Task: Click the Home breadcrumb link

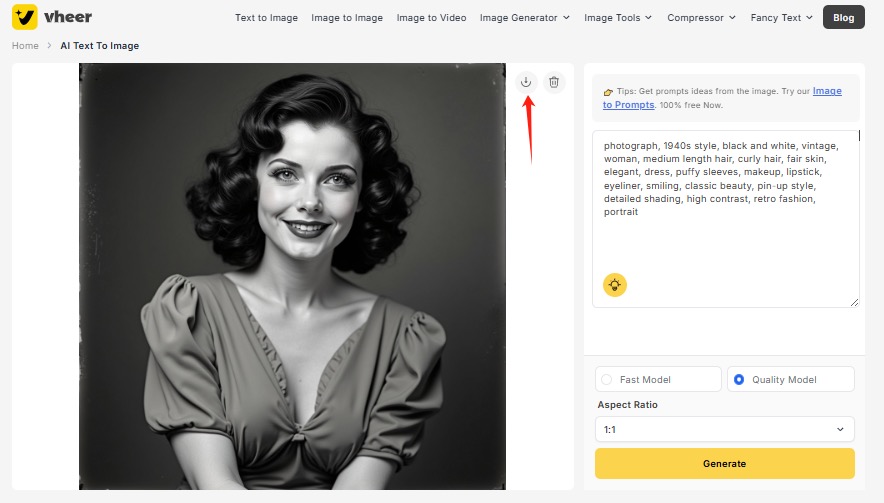Action: [25, 46]
